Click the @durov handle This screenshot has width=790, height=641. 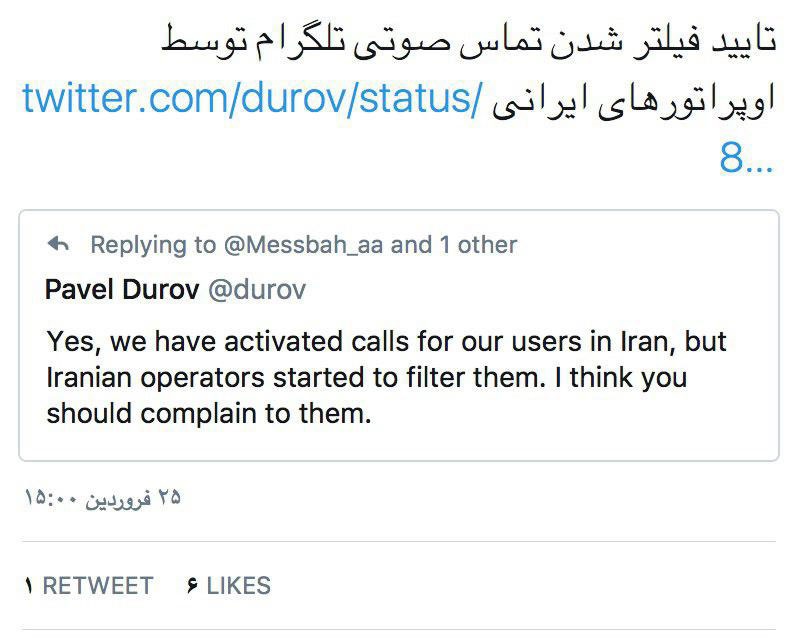(x=256, y=290)
